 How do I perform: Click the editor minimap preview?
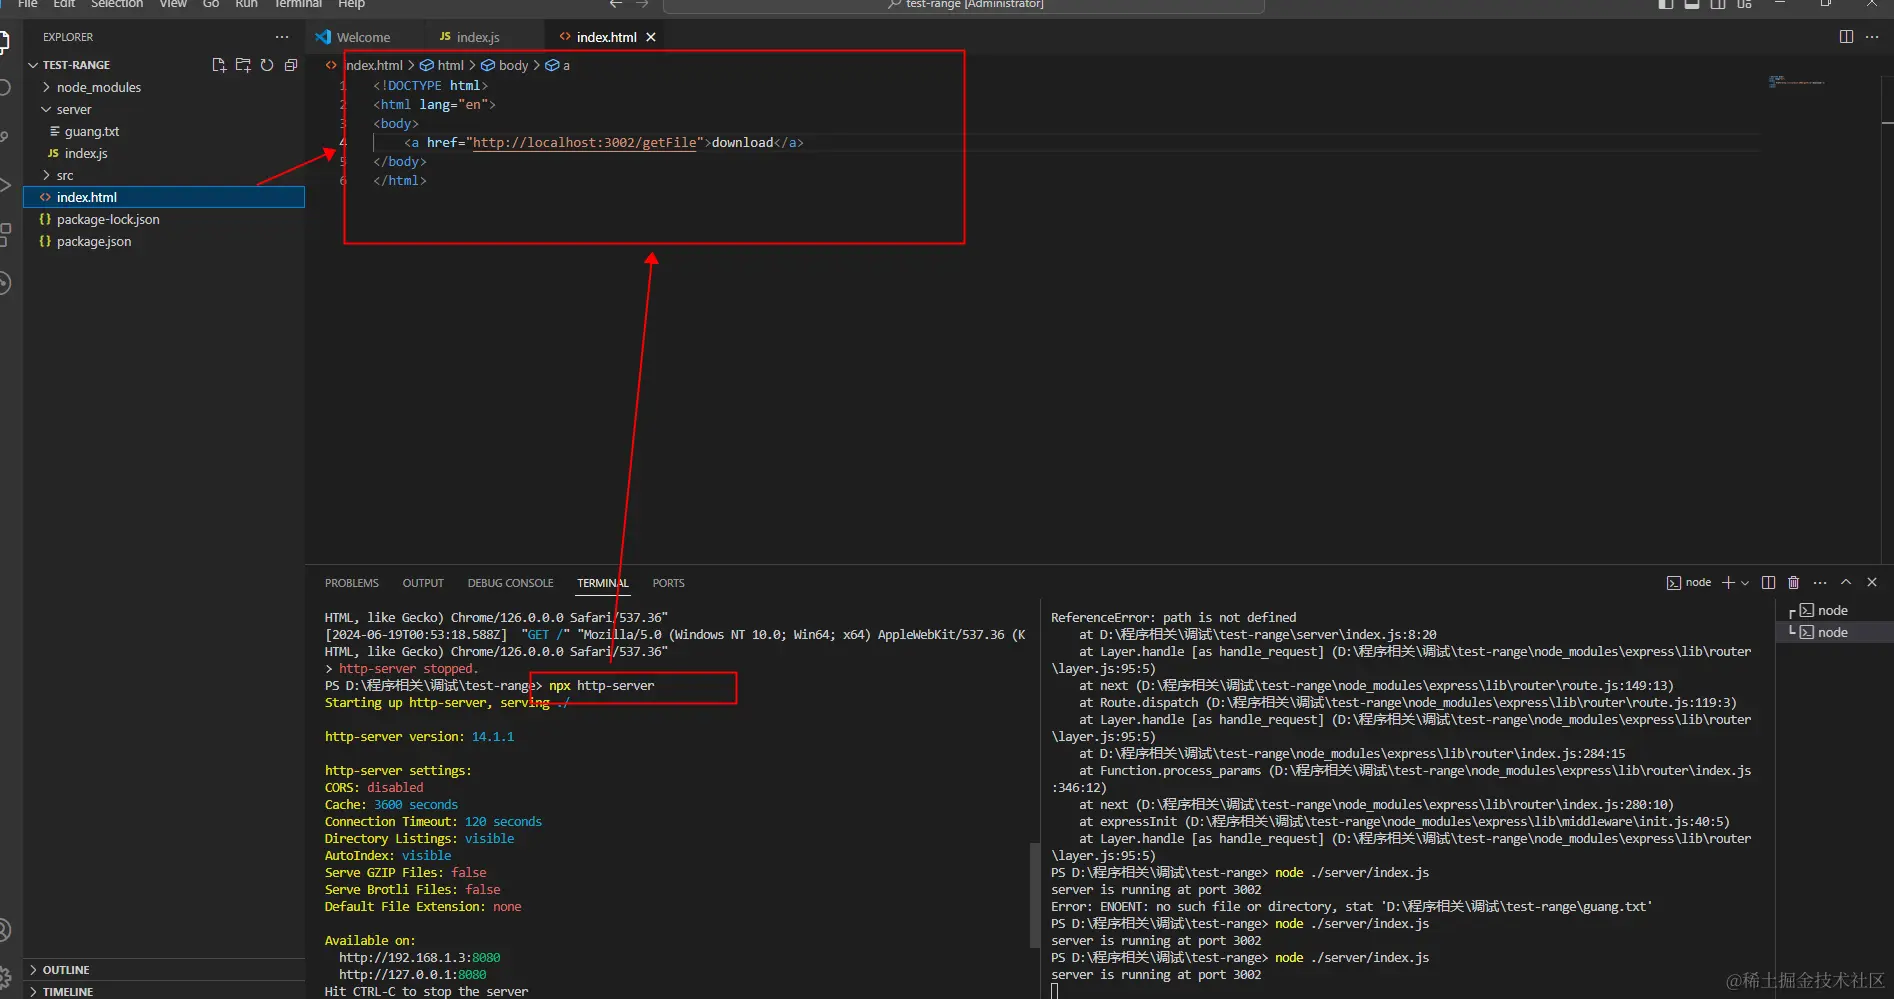coord(1796,82)
